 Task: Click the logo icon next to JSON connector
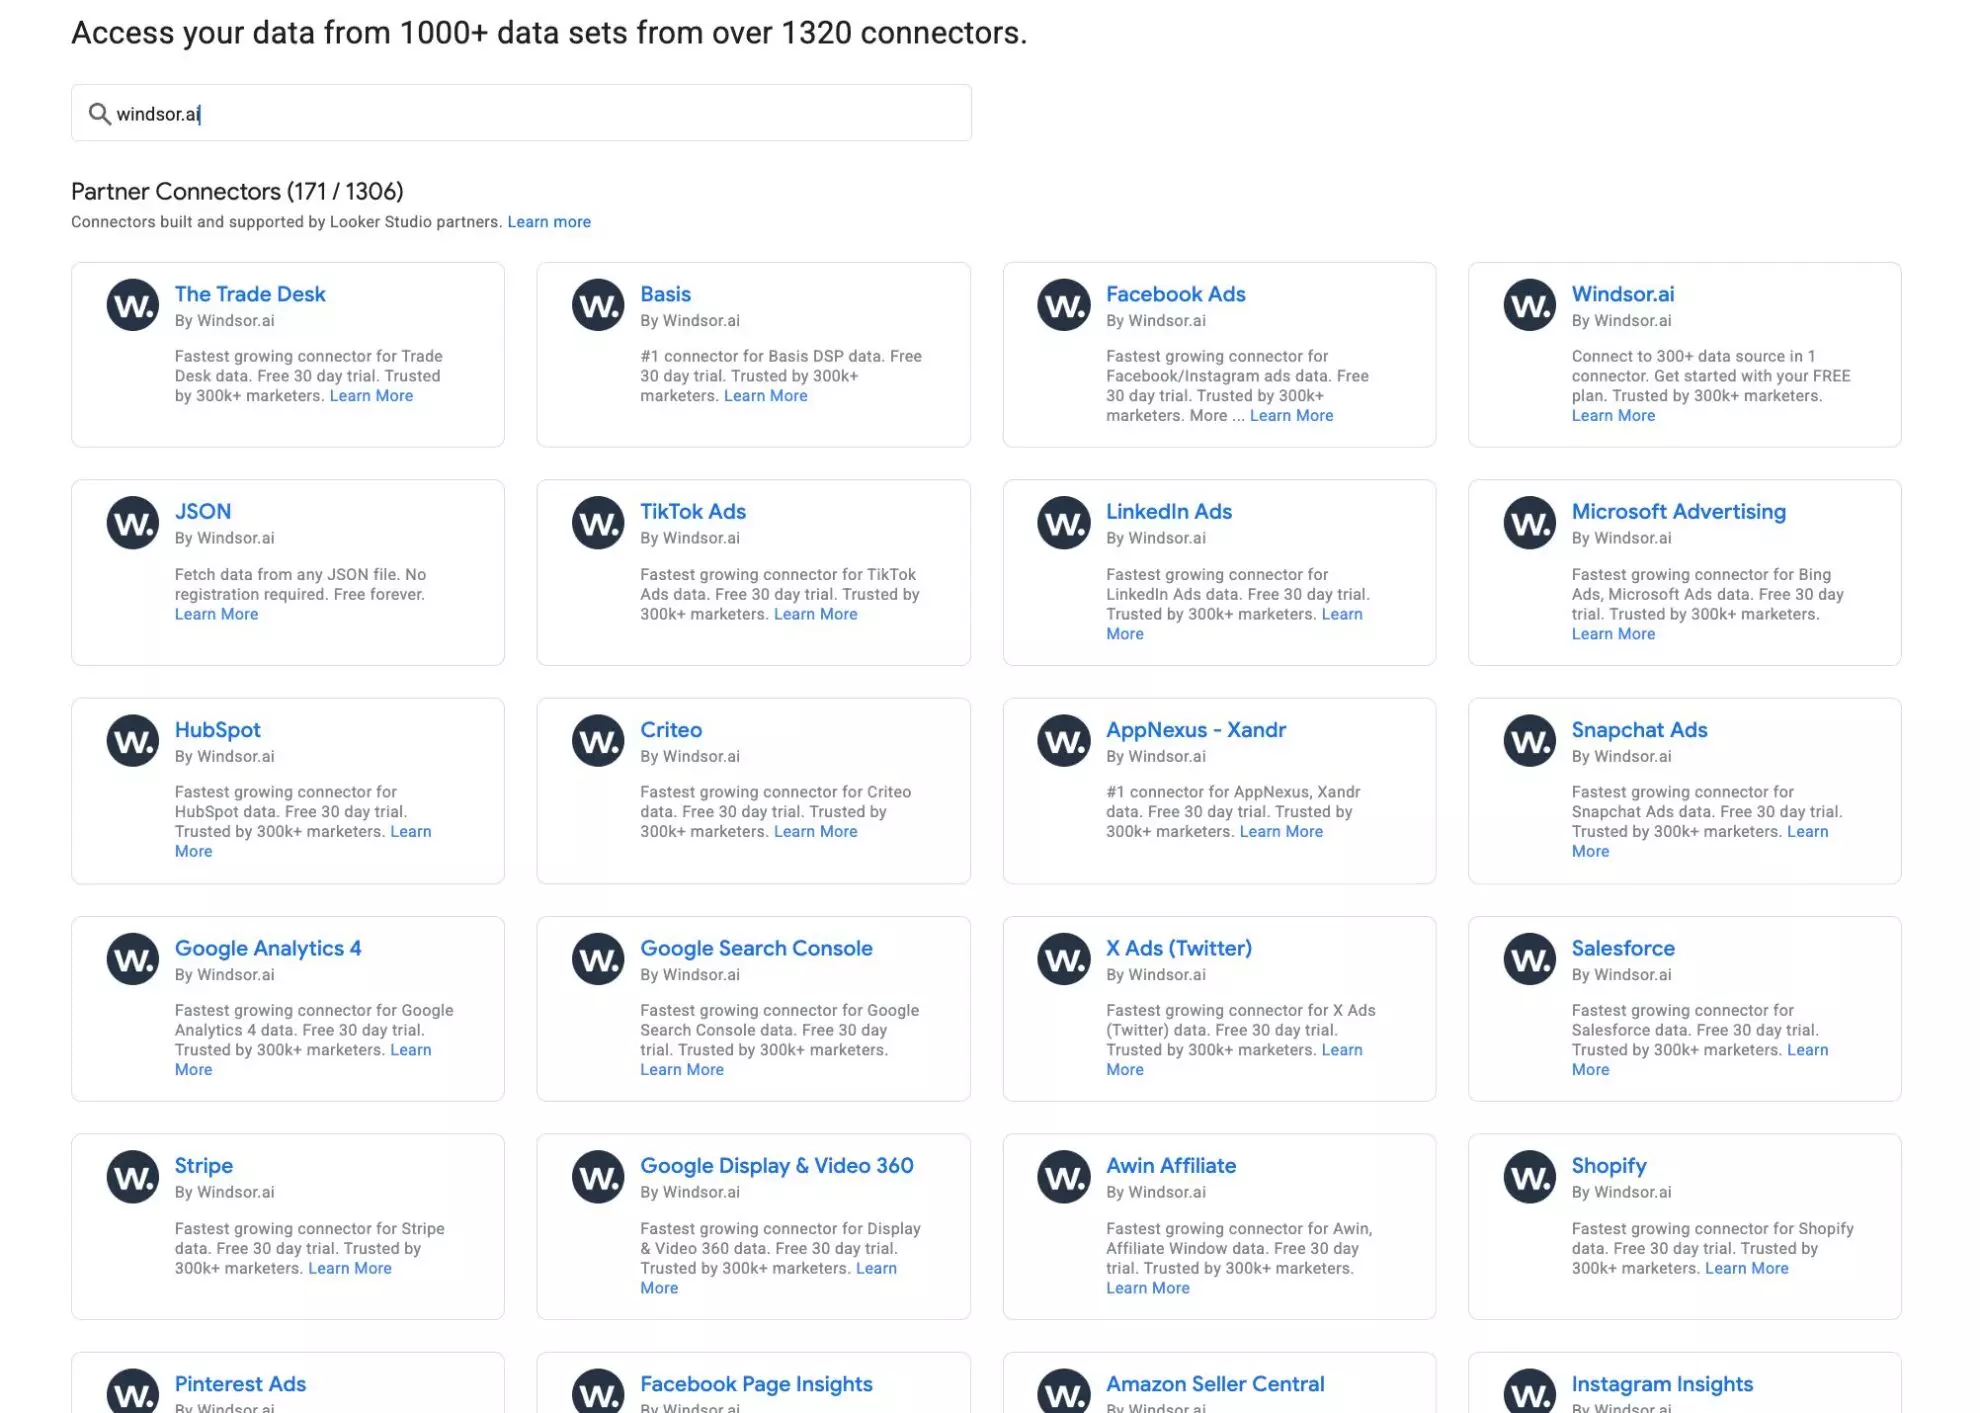point(133,522)
